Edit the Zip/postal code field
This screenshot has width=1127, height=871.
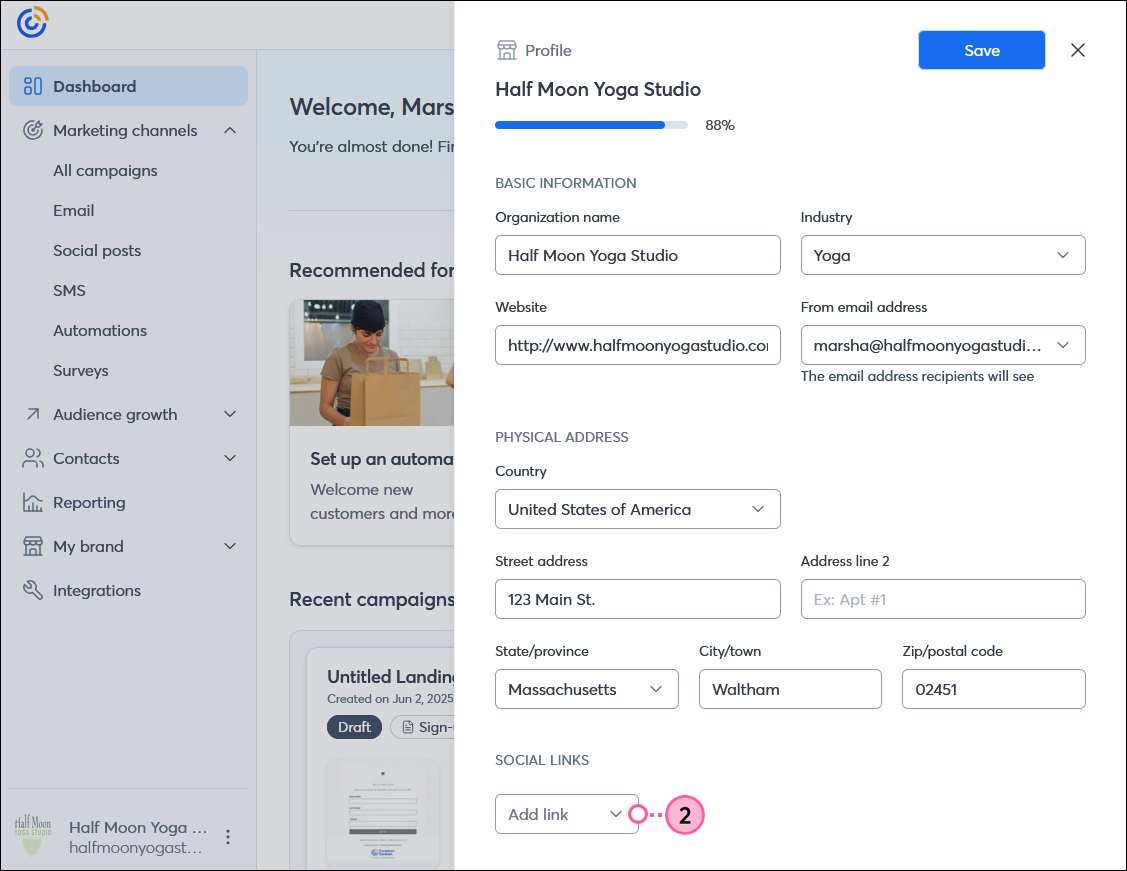(993, 689)
